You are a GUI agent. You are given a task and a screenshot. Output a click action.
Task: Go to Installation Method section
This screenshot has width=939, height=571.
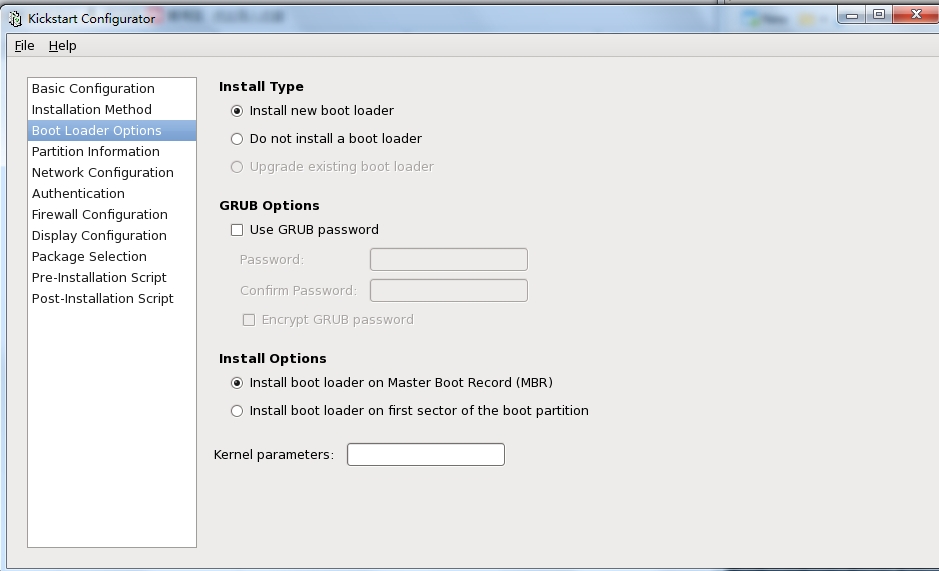coord(112,110)
